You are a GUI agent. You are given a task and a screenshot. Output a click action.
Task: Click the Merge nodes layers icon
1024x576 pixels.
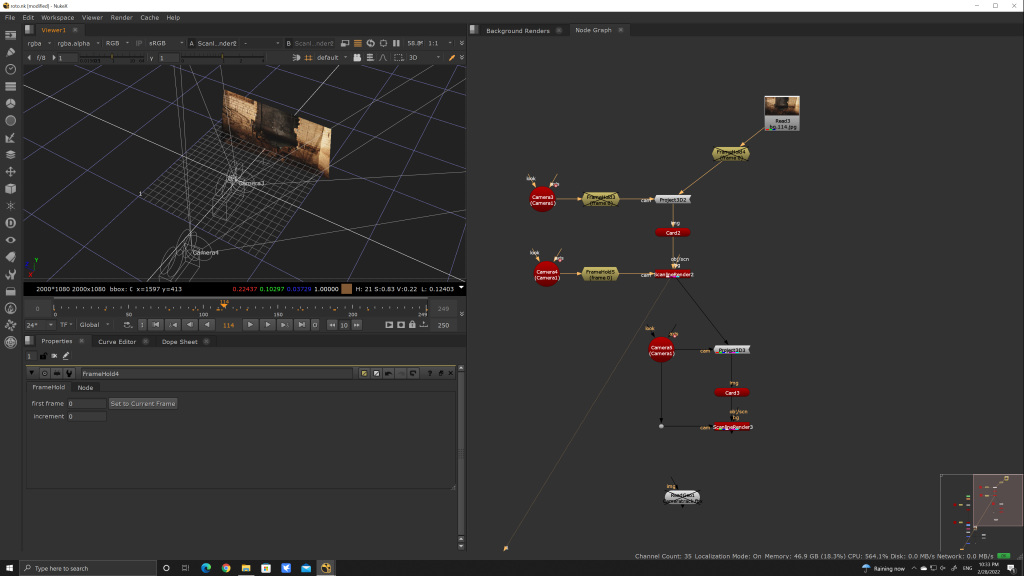click(x=10, y=154)
